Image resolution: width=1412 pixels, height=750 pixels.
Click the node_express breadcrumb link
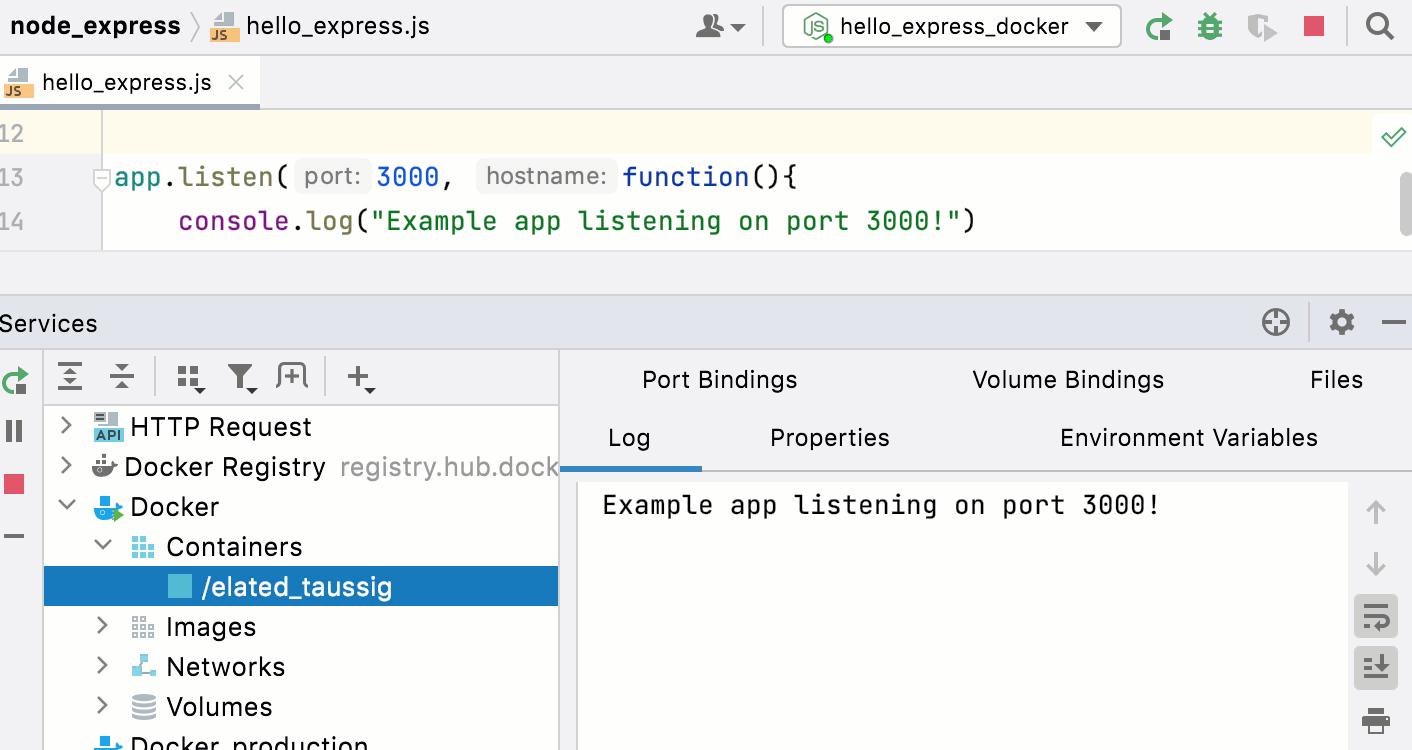click(x=95, y=26)
